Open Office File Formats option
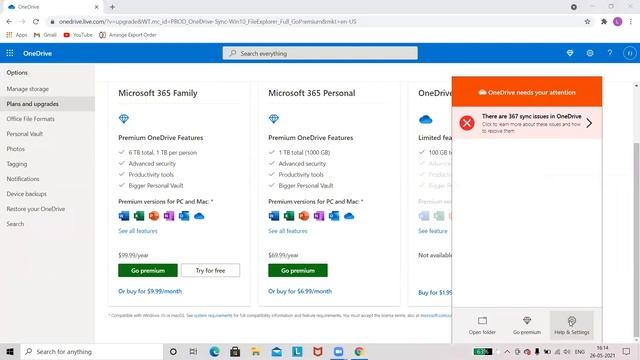The height and width of the screenshot is (360, 640). 30,119
